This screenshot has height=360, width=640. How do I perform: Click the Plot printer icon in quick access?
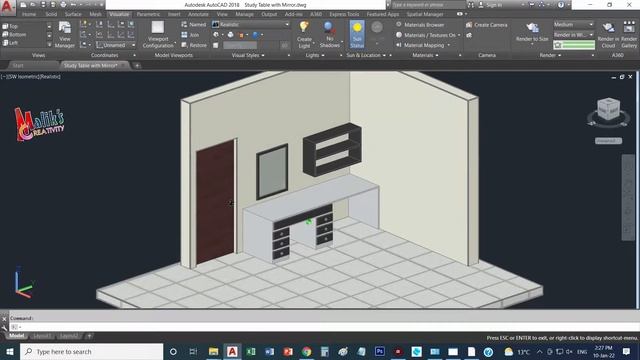63,5
